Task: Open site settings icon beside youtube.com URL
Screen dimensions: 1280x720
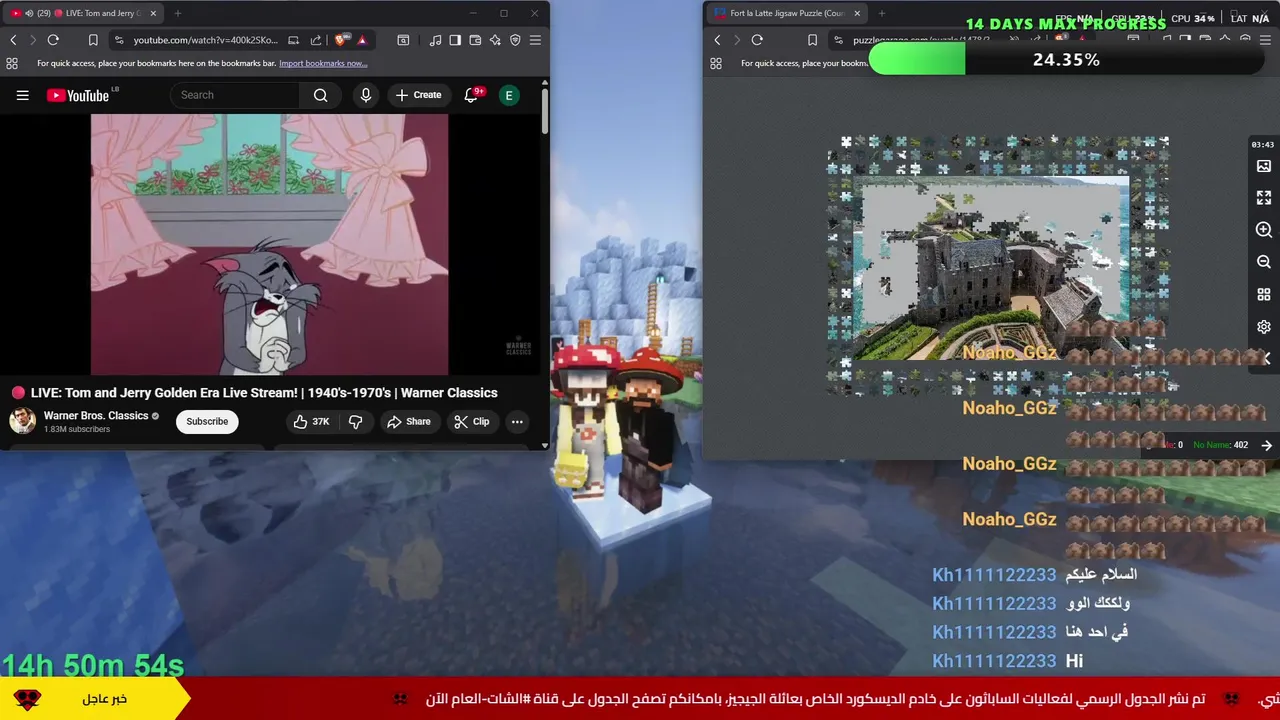Action: pos(119,40)
